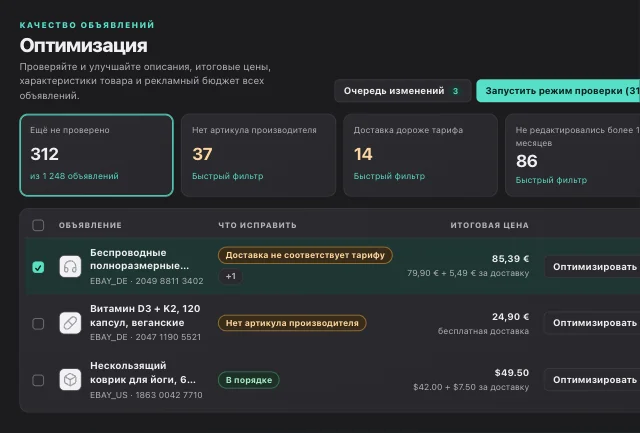Expand the +1 extra issues badge

pyautogui.click(x=231, y=276)
